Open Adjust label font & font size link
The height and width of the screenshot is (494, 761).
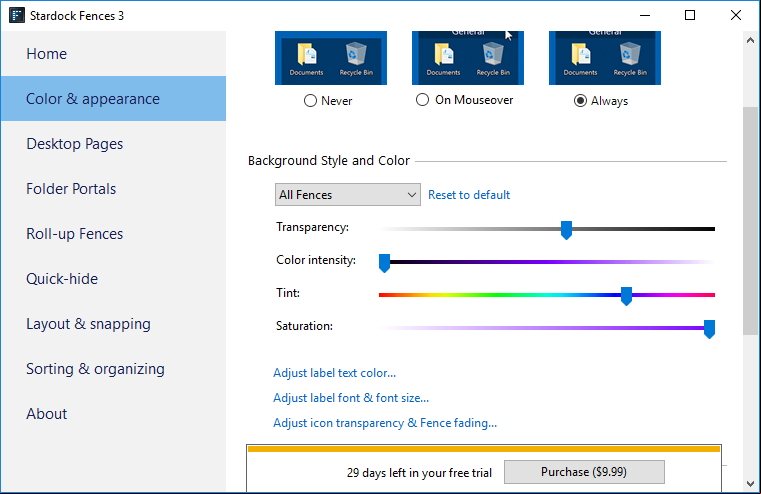pos(351,398)
